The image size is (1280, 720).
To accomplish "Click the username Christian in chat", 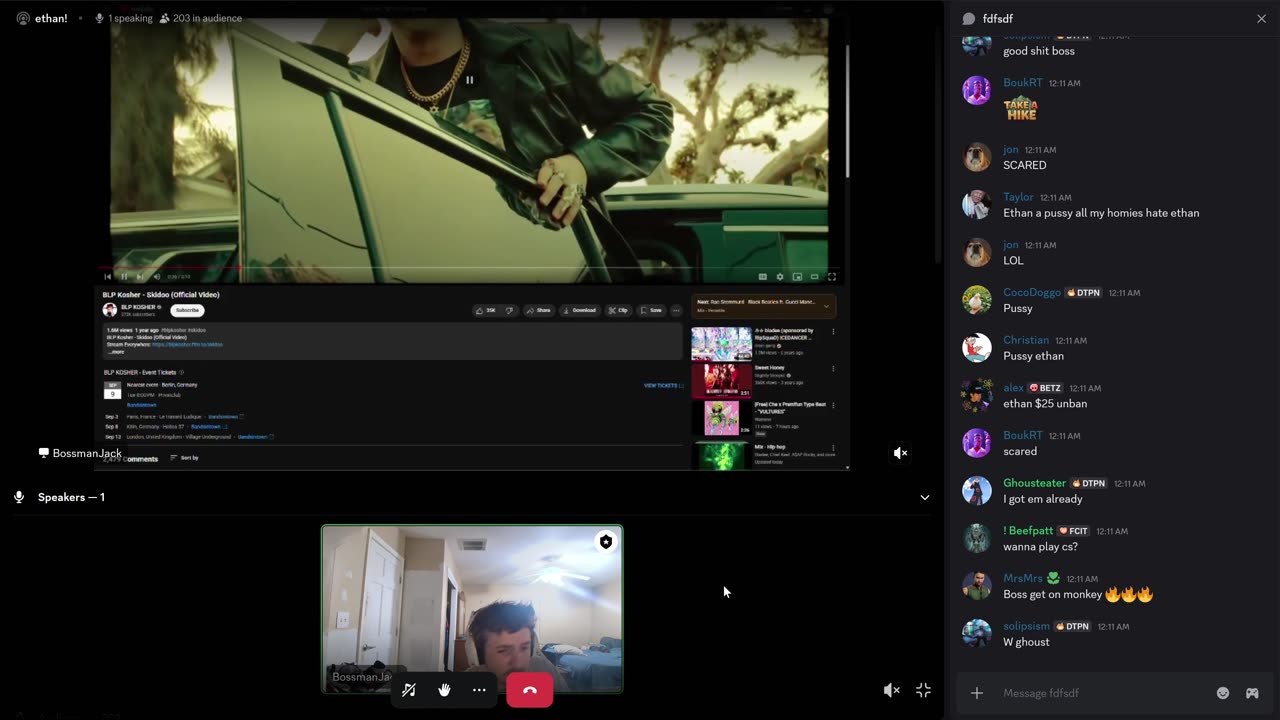I will point(1026,340).
